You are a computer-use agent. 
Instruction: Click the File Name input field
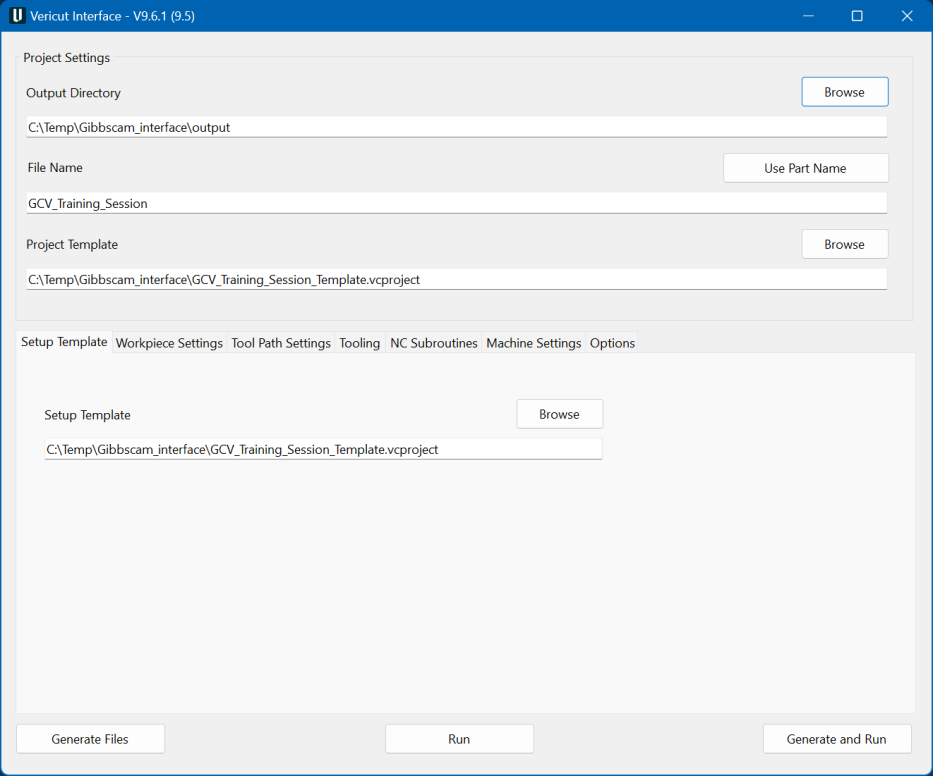[456, 204]
